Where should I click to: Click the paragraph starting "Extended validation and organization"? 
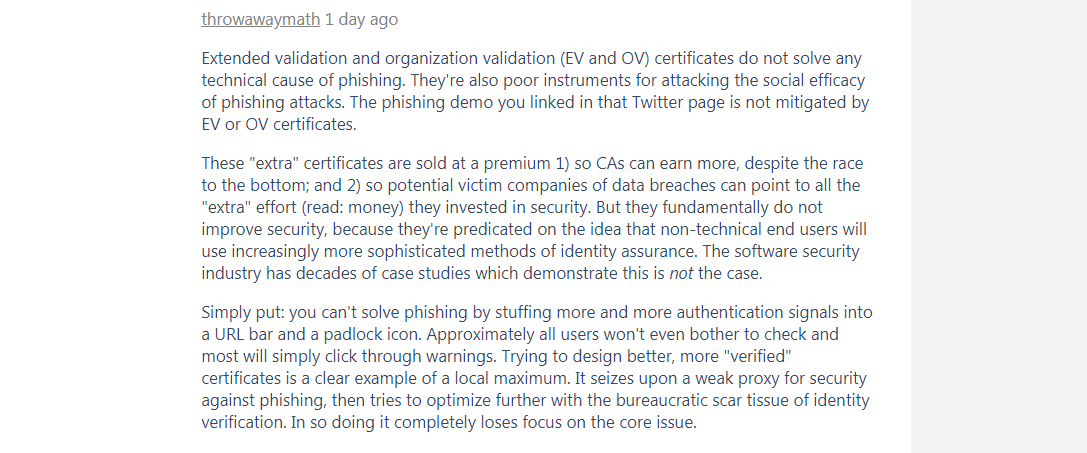(536, 92)
